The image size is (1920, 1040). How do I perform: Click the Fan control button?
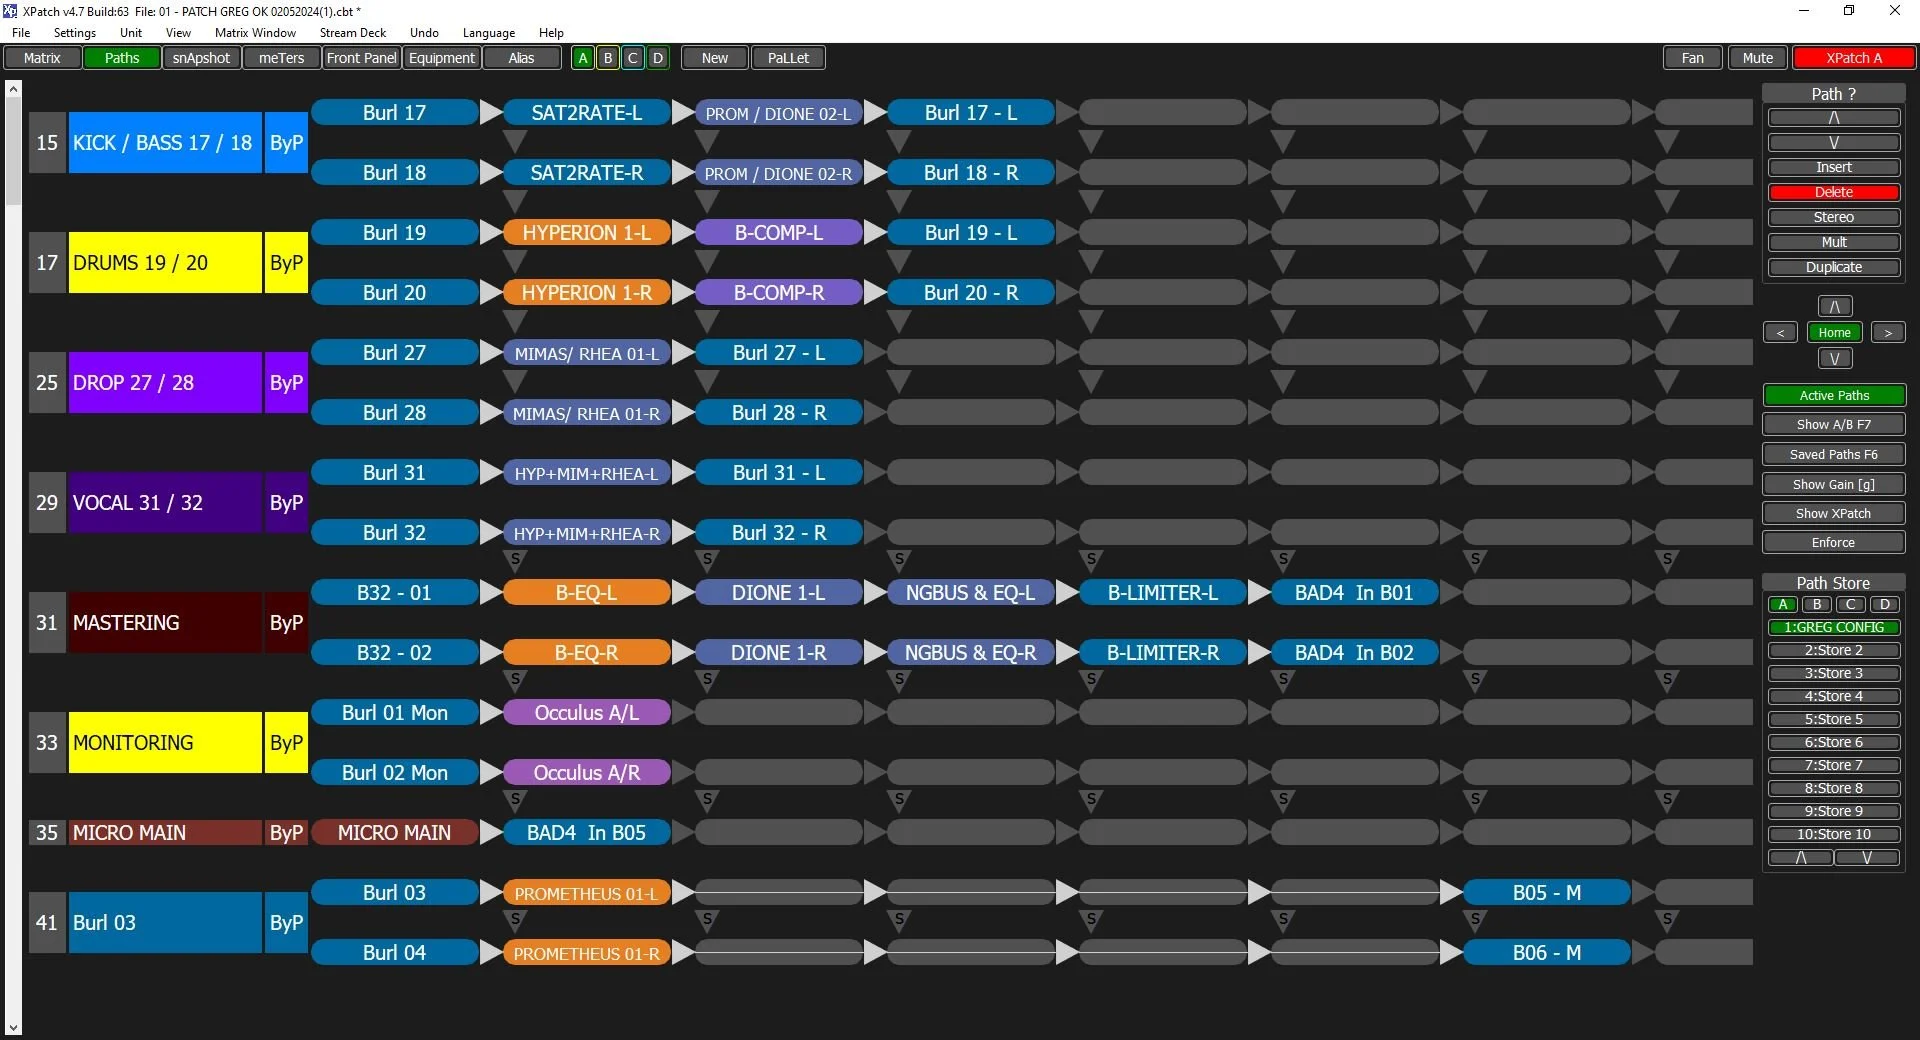coord(1691,57)
